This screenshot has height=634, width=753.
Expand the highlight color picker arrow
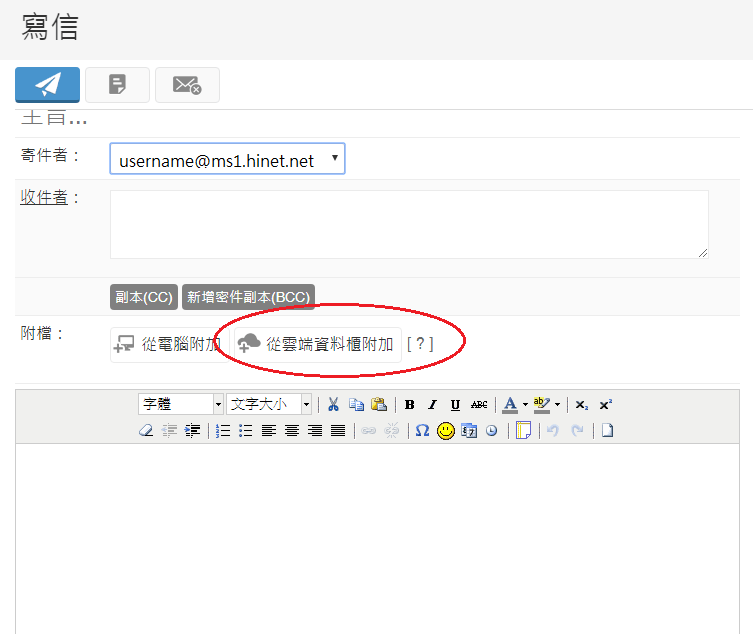point(558,405)
